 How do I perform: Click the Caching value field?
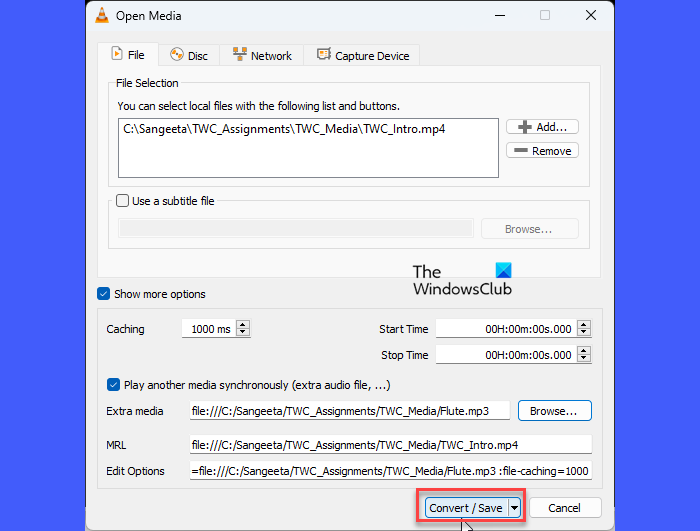point(209,329)
